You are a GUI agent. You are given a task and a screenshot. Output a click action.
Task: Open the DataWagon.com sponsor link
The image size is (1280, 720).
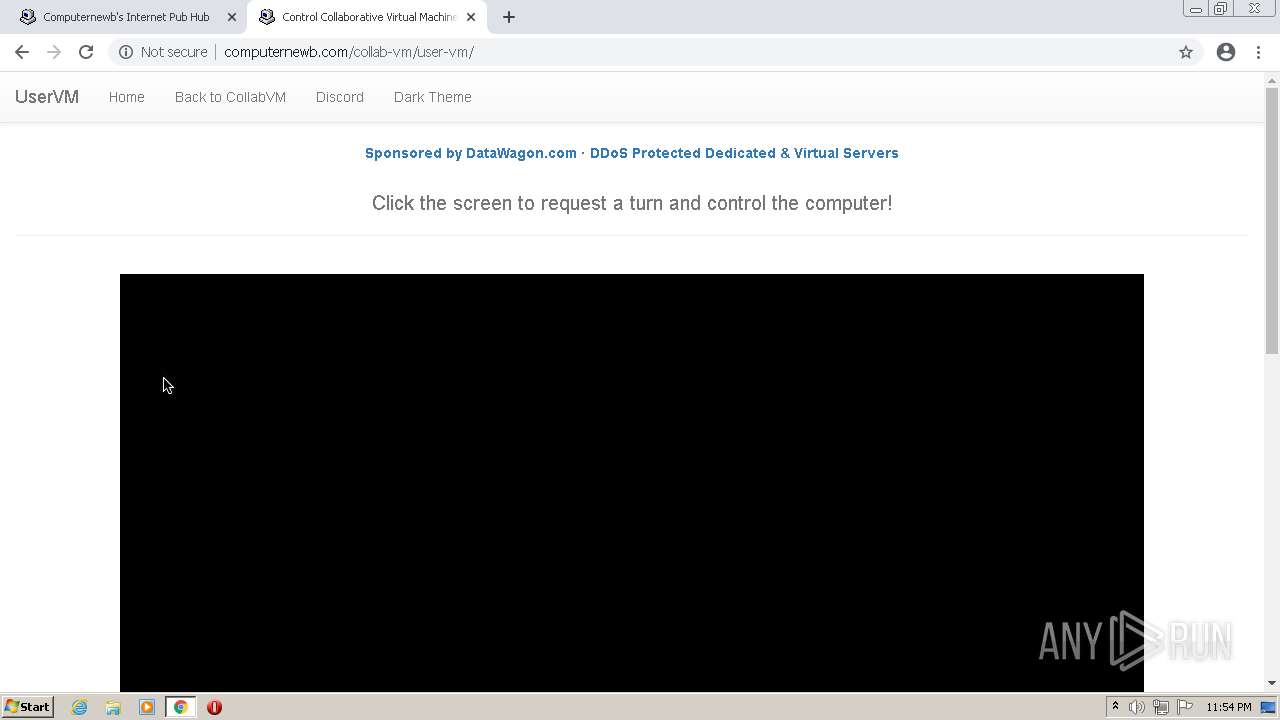point(632,153)
